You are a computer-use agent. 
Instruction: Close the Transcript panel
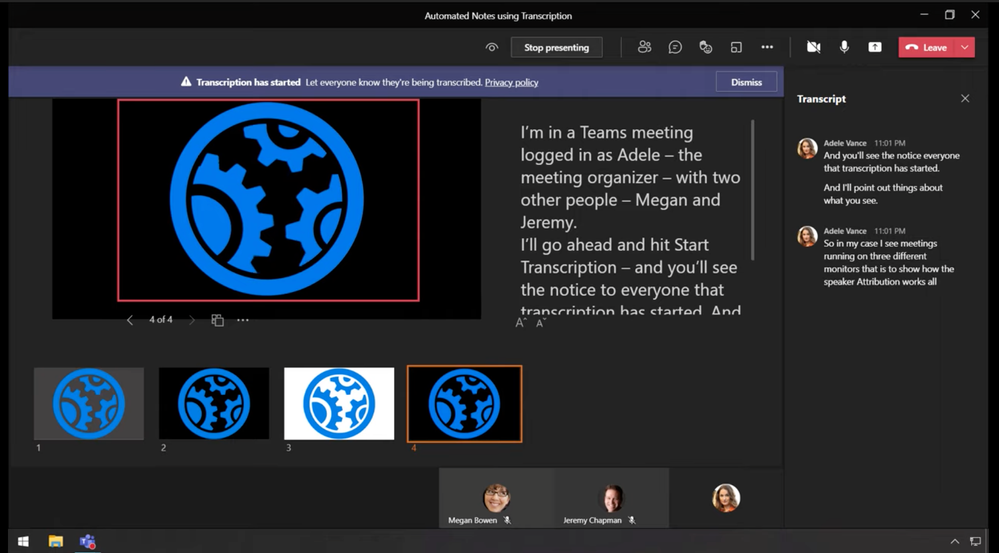pos(965,99)
